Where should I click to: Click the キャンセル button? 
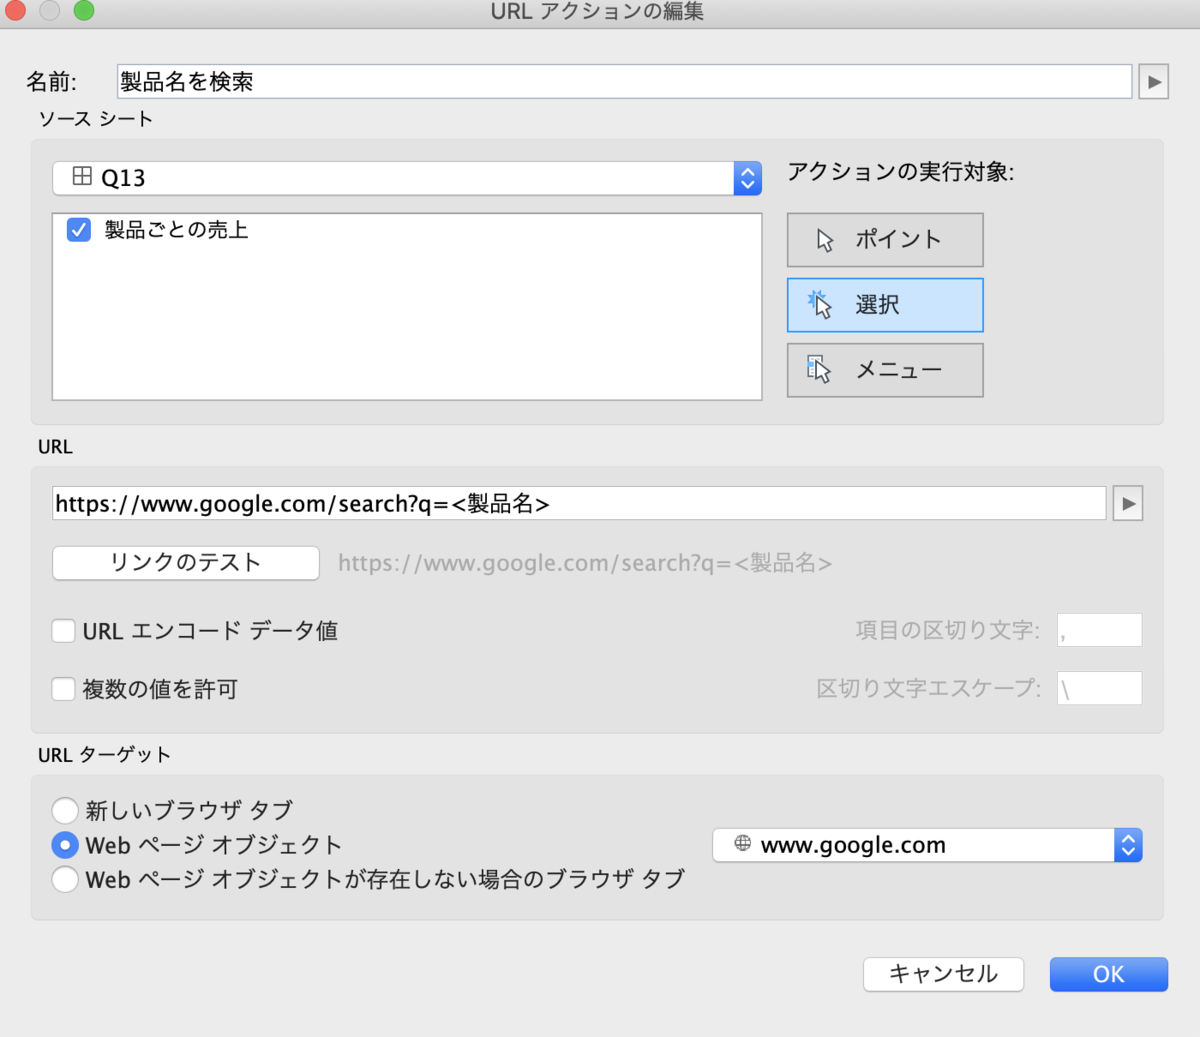(943, 974)
